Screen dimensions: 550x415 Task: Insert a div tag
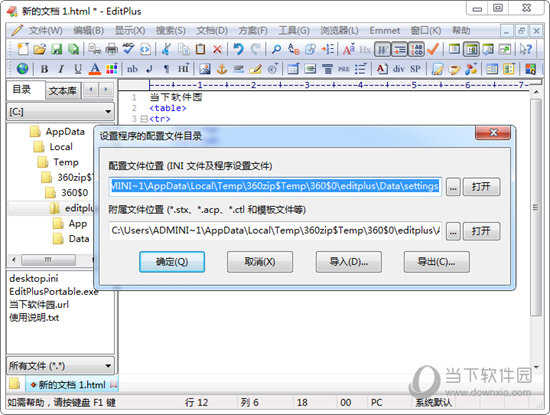398,69
